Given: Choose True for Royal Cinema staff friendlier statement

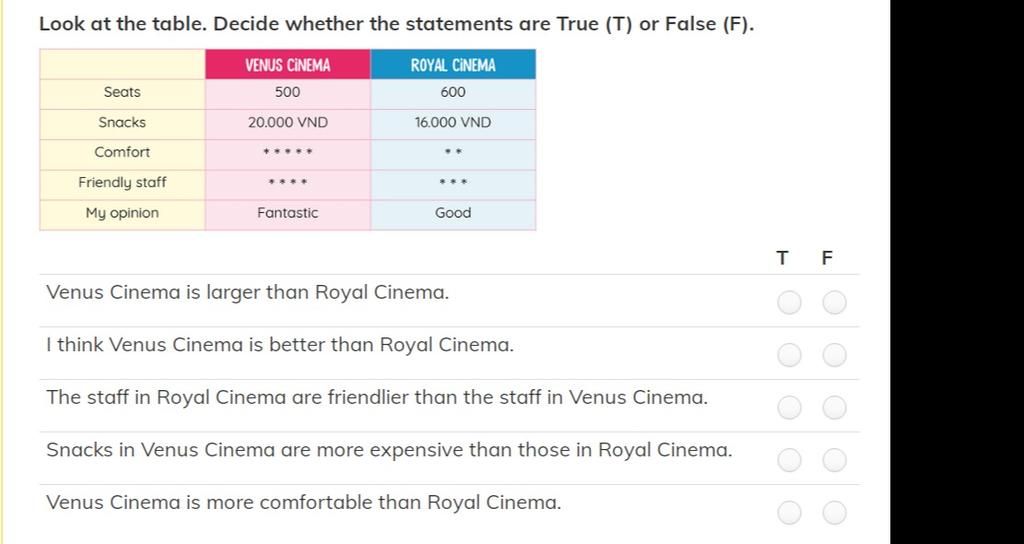Looking at the screenshot, I should click(x=789, y=407).
